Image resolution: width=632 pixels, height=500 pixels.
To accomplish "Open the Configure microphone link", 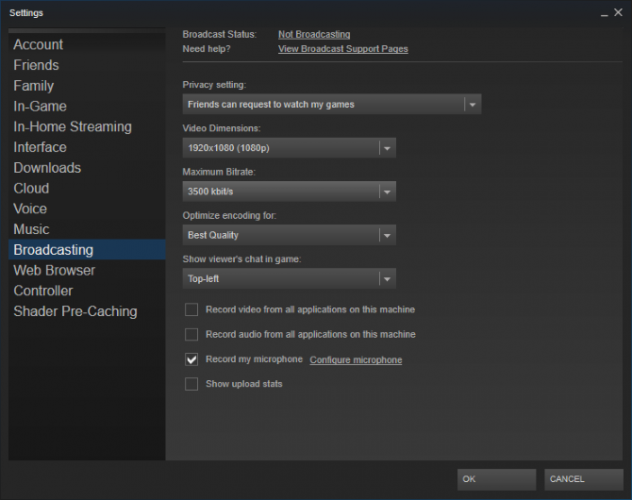I will [356, 360].
